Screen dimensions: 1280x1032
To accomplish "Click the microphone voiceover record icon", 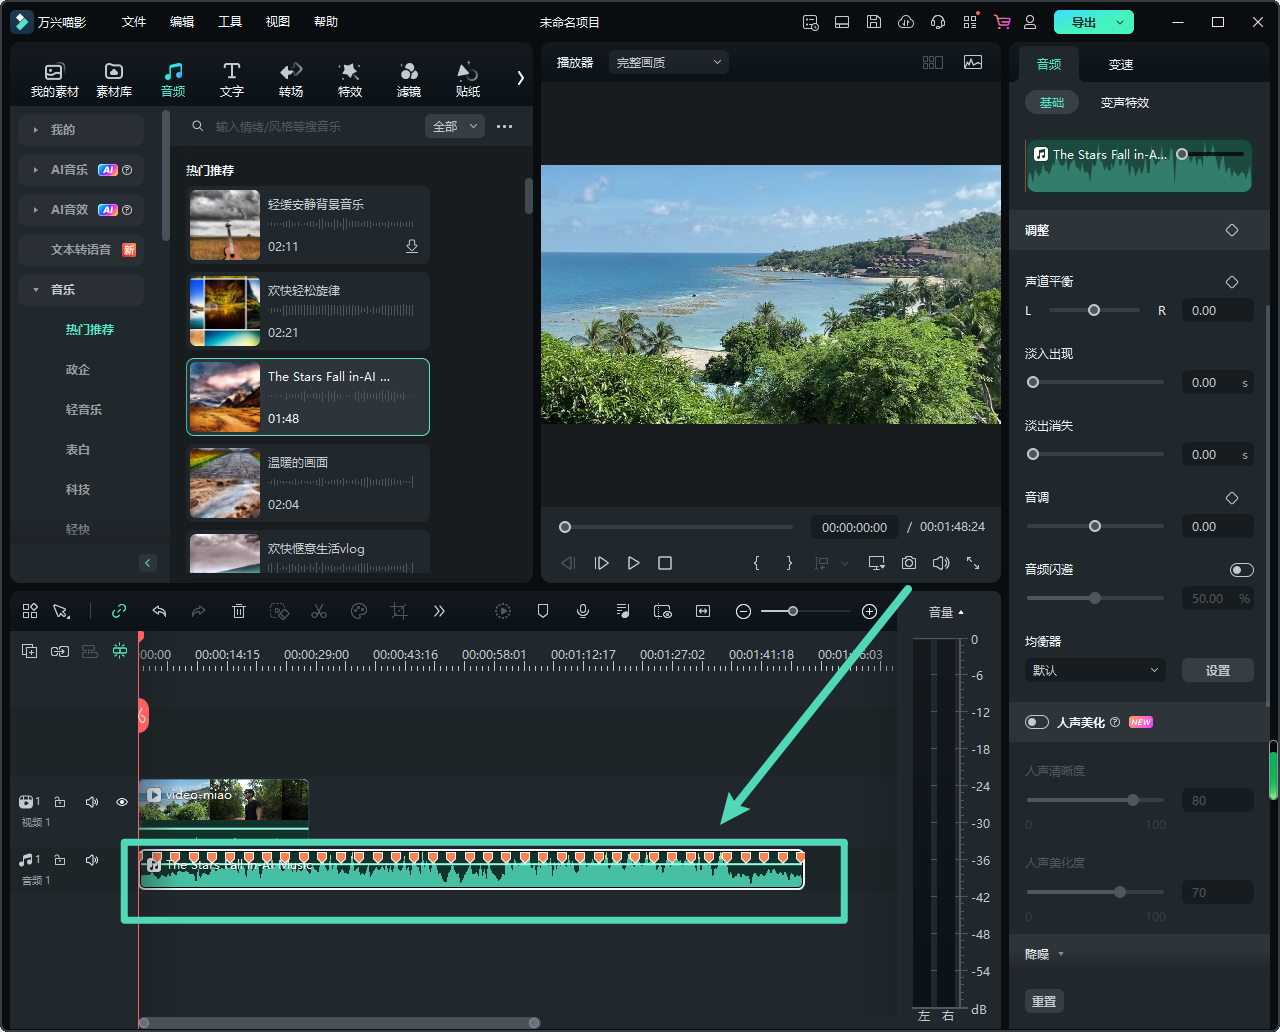I will [x=583, y=611].
